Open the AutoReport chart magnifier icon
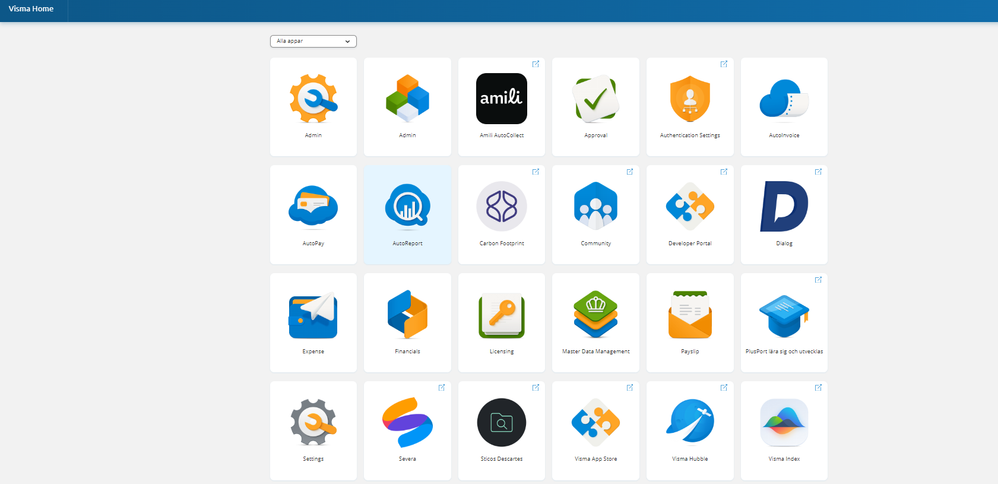This screenshot has width=998, height=484. click(x=407, y=206)
